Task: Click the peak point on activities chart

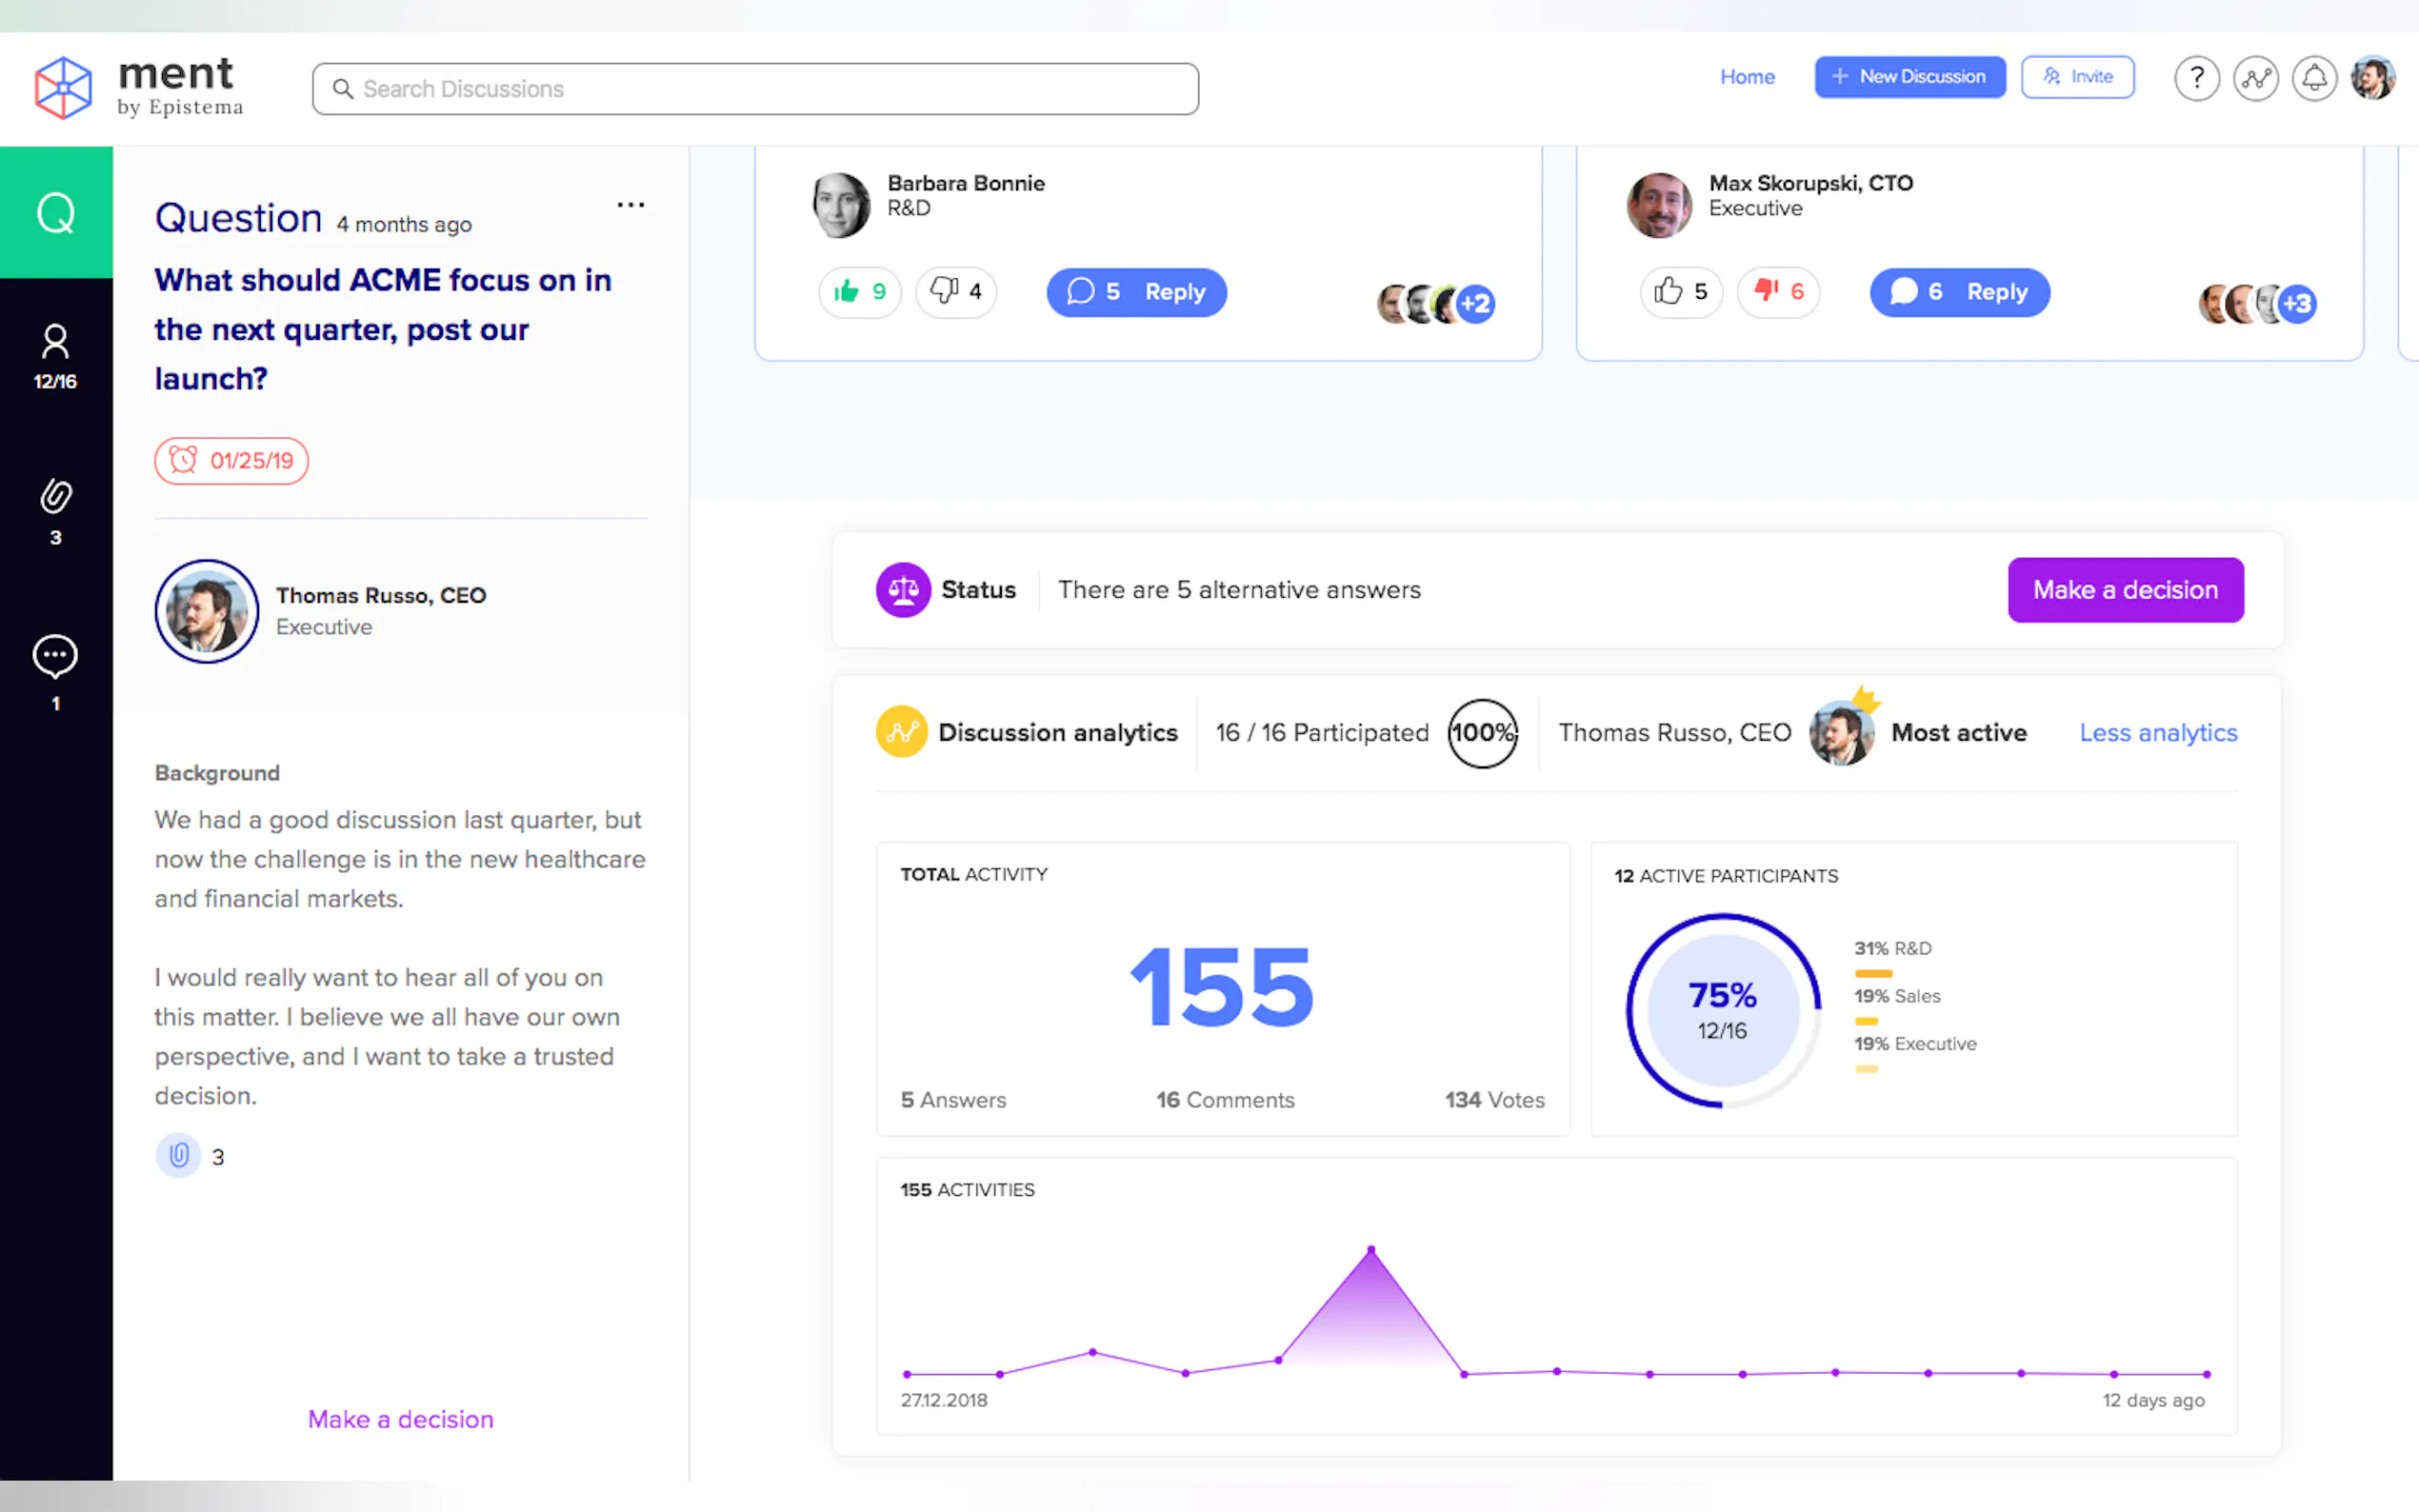Action: 1371,1250
